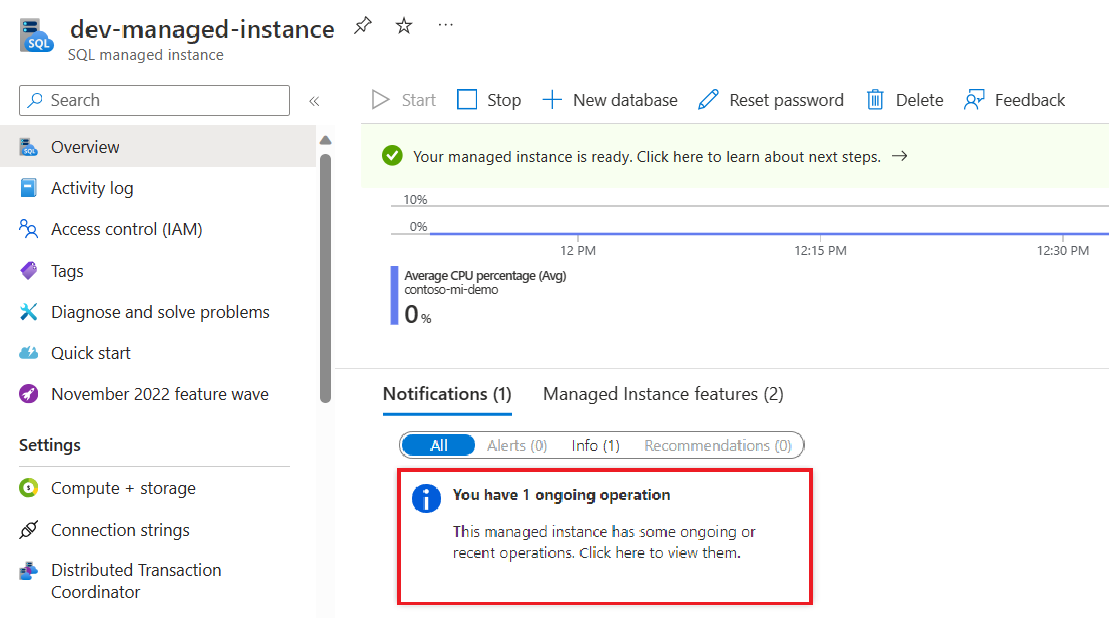This screenshot has height=618, width=1109.
Task: Switch to Managed Instance features tab
Action: (x=663, y=394)
